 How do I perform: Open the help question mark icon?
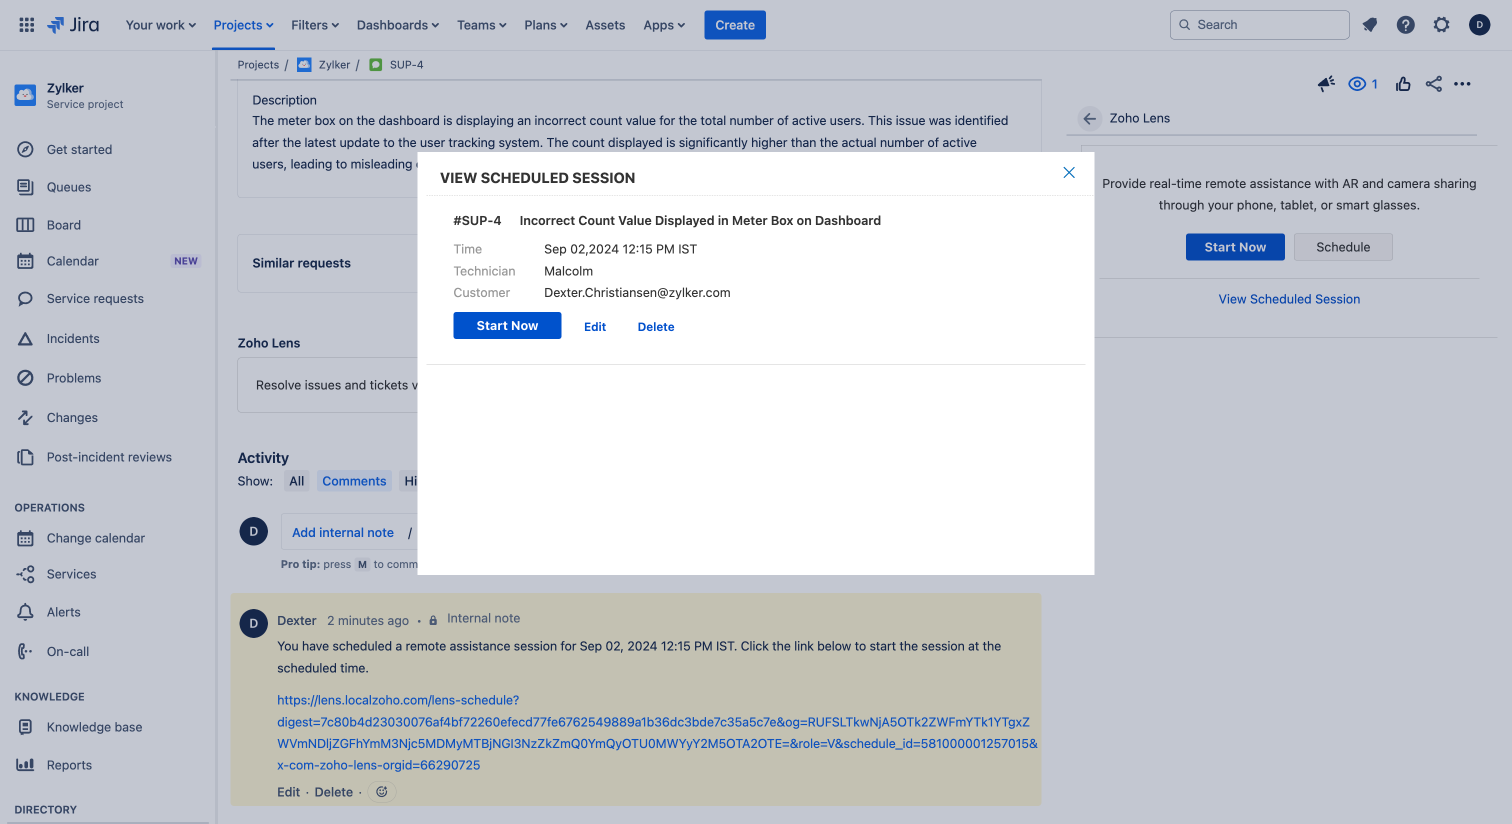coord(1406,25)
